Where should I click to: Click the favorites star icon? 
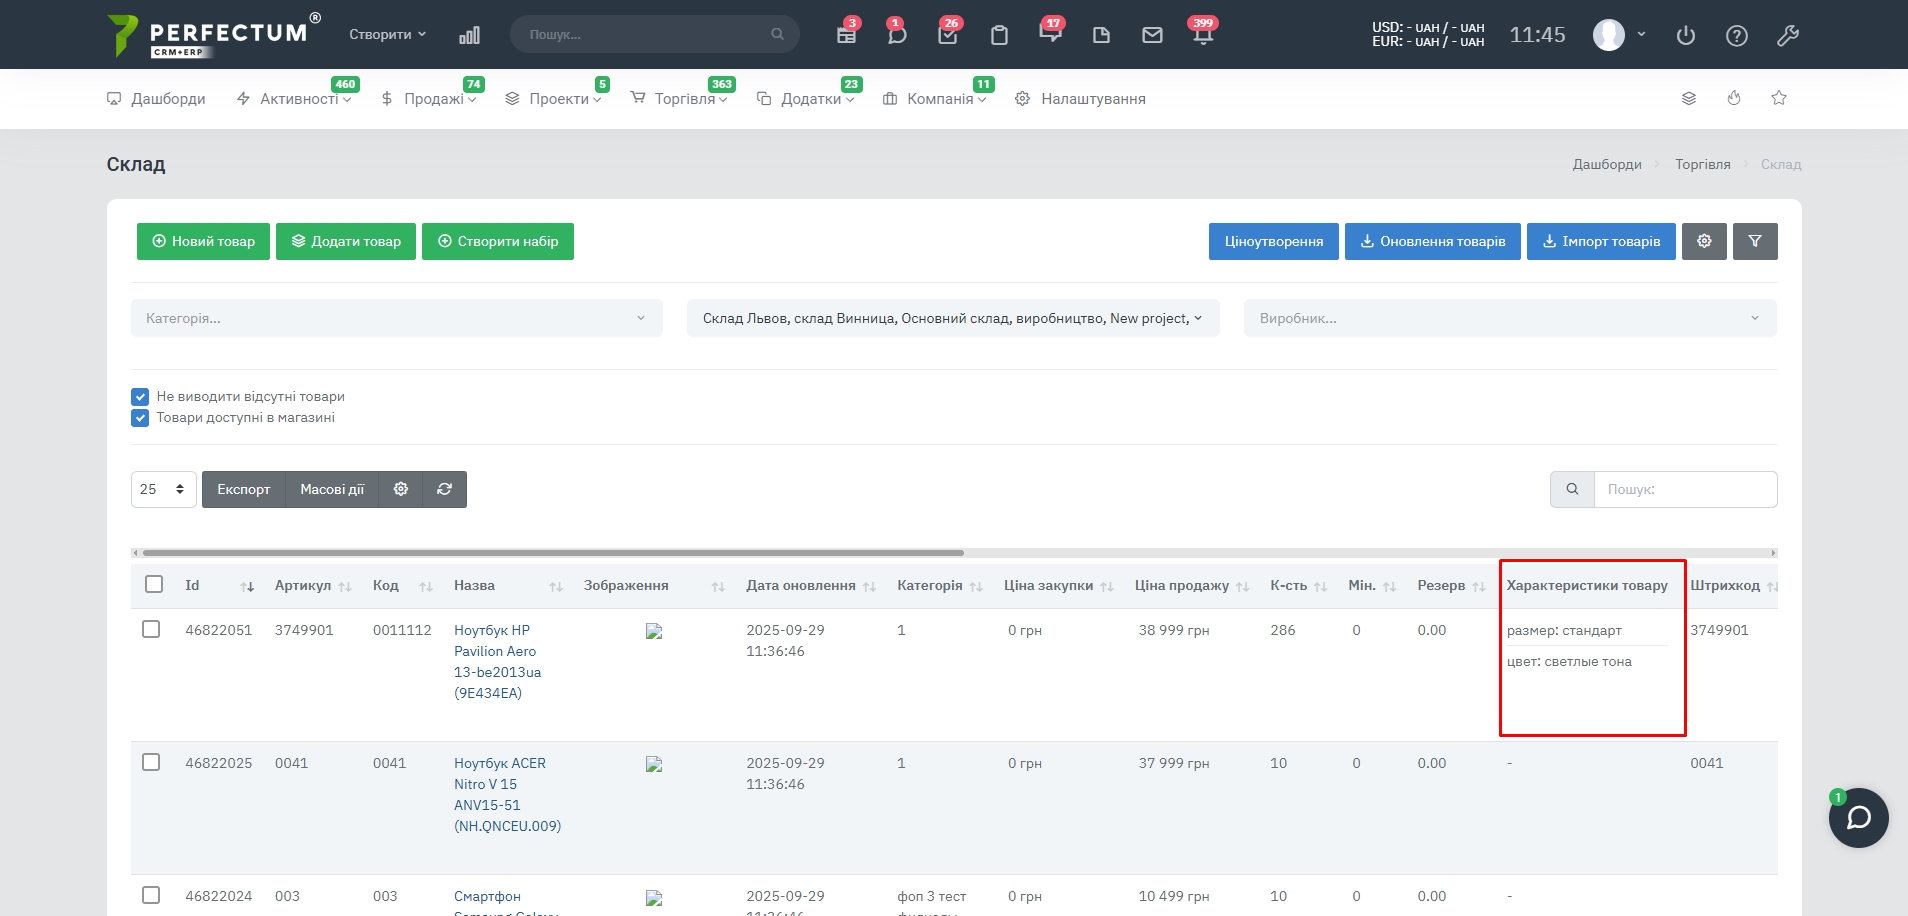[1779, 98]
